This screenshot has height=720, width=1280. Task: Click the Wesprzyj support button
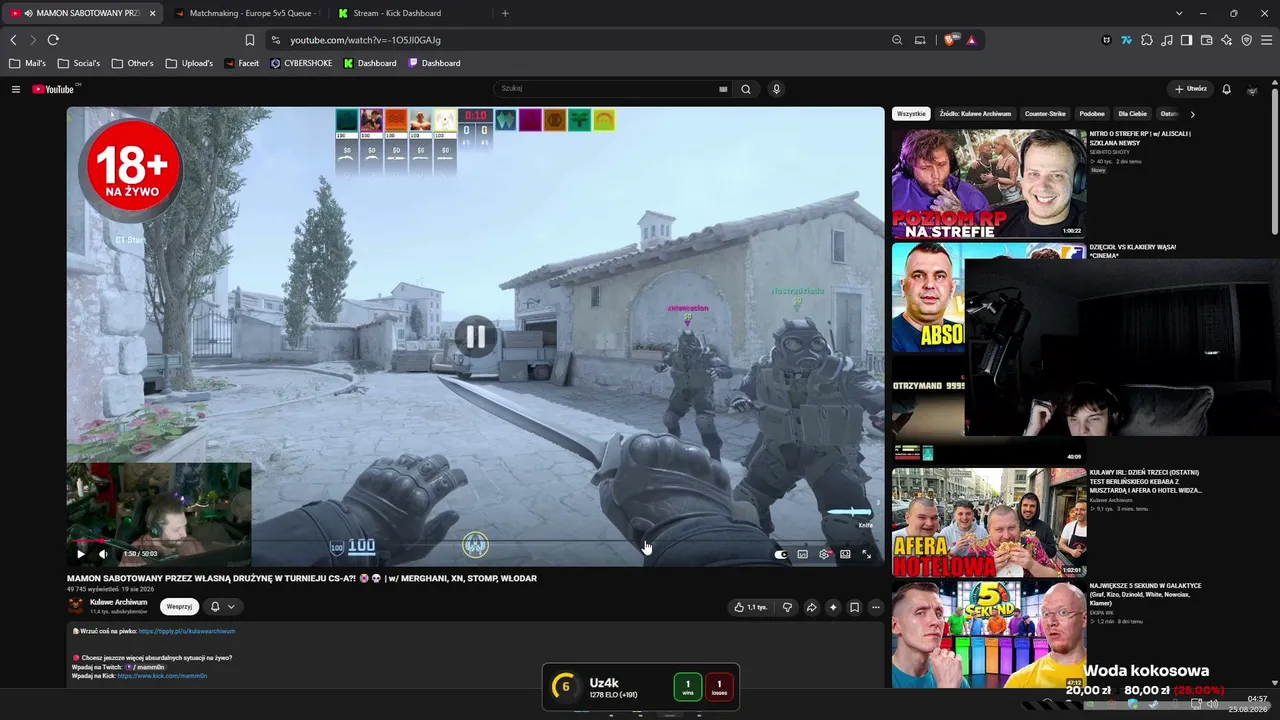tap(179, 606)
